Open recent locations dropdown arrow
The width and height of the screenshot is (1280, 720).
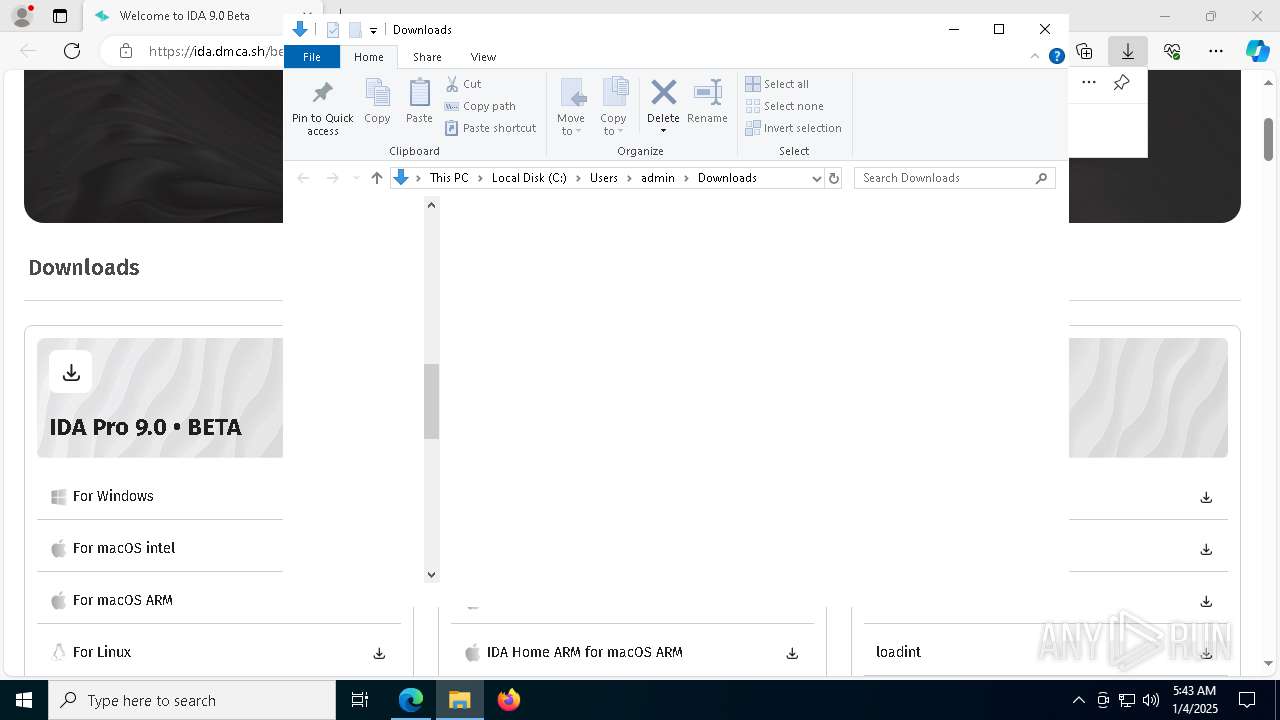(355, 178)
